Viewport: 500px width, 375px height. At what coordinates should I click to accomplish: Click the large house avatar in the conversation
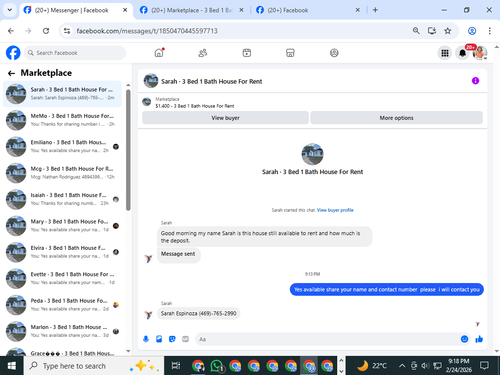pos(312,154)
